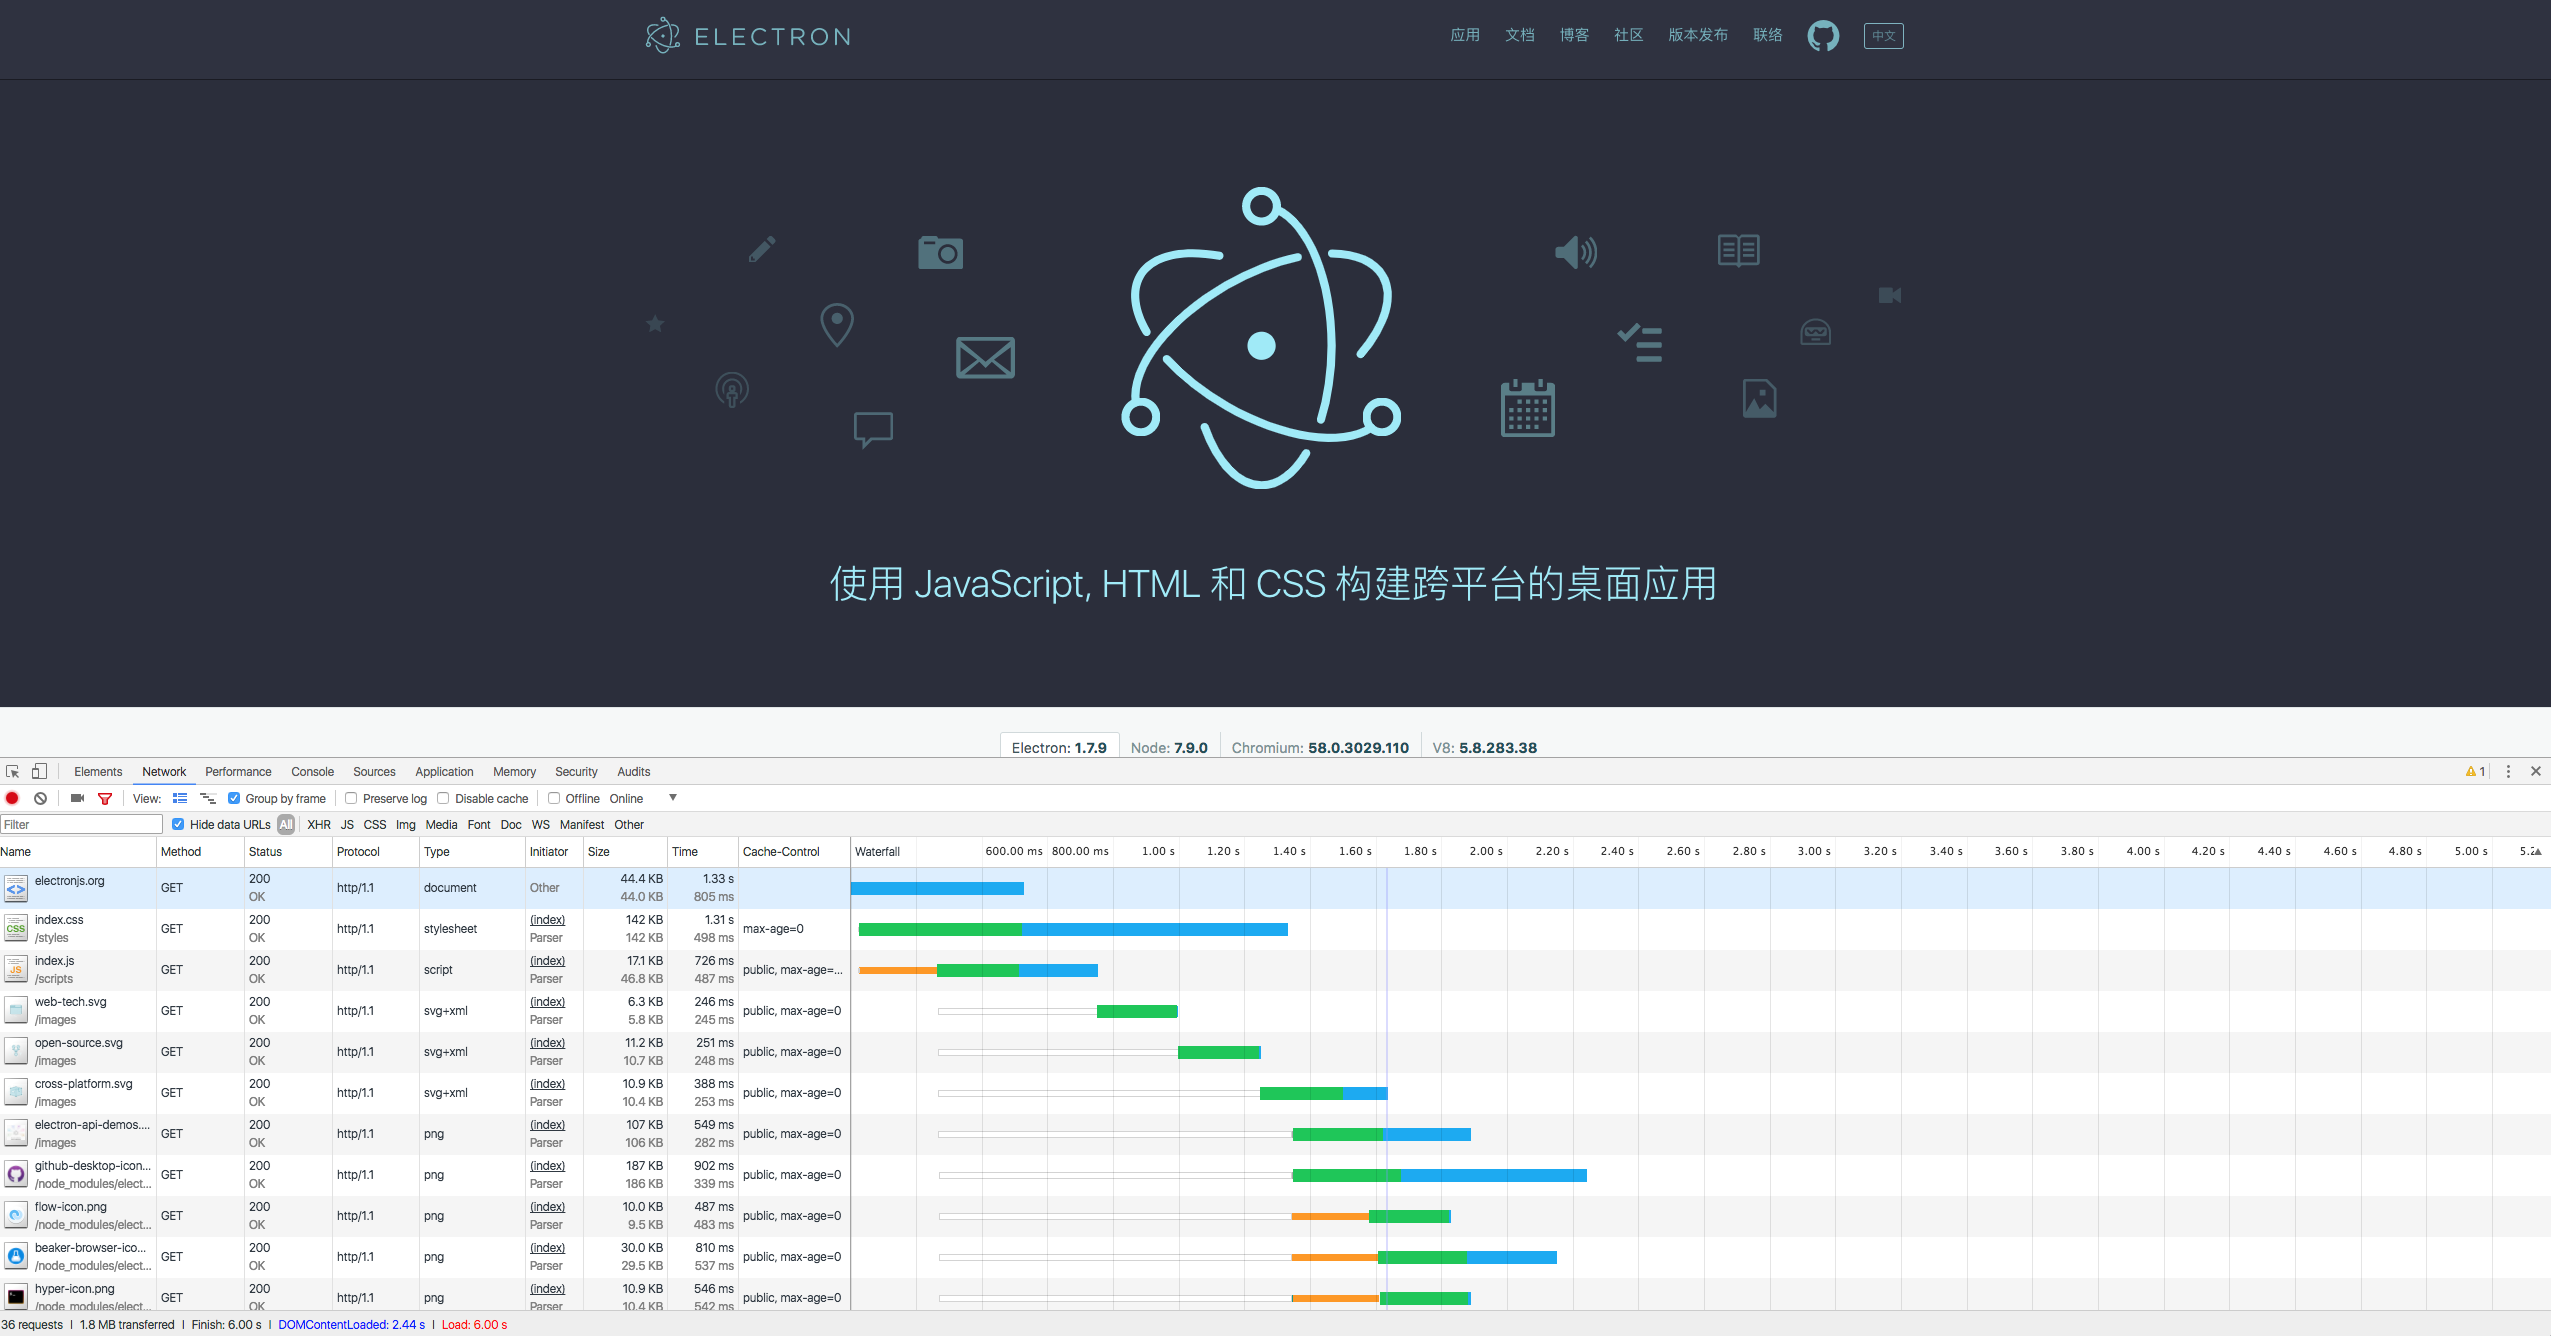Image resolution: width=2551 pixels, height=1336 pixels.
Task: Stop recording with the red record button
Action: pyautogui.click(x=12, y=798)
